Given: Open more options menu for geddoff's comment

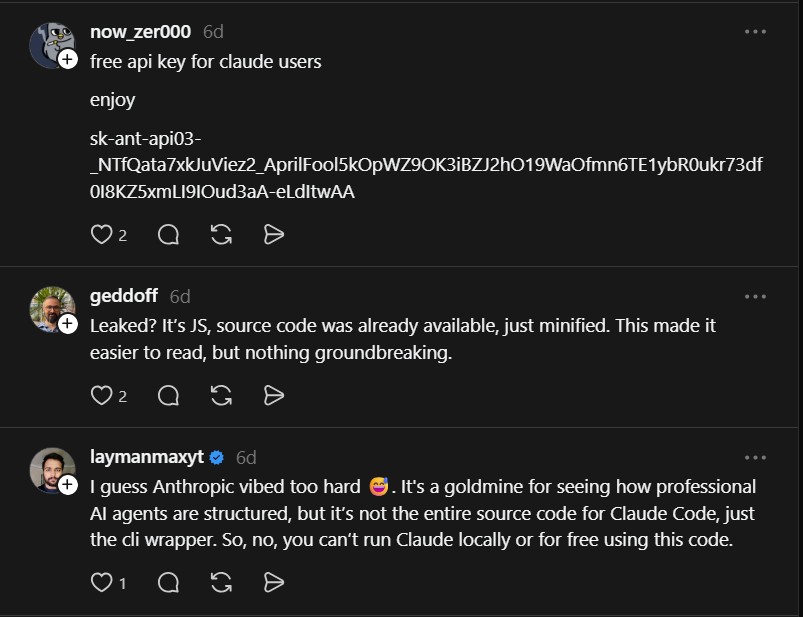Looking at the screenshot, I should coord(755,296).
